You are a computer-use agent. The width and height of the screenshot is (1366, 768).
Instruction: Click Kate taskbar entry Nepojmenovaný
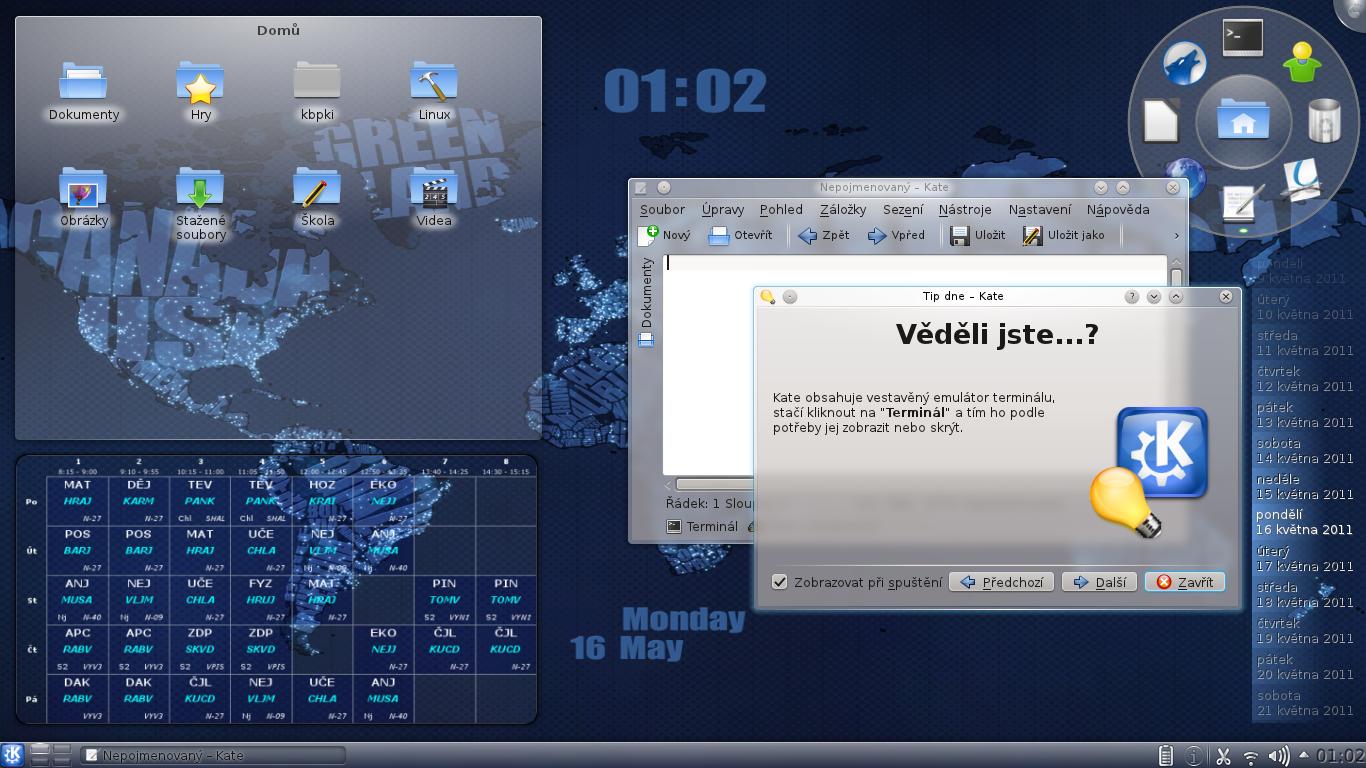[x=213, y=755]
